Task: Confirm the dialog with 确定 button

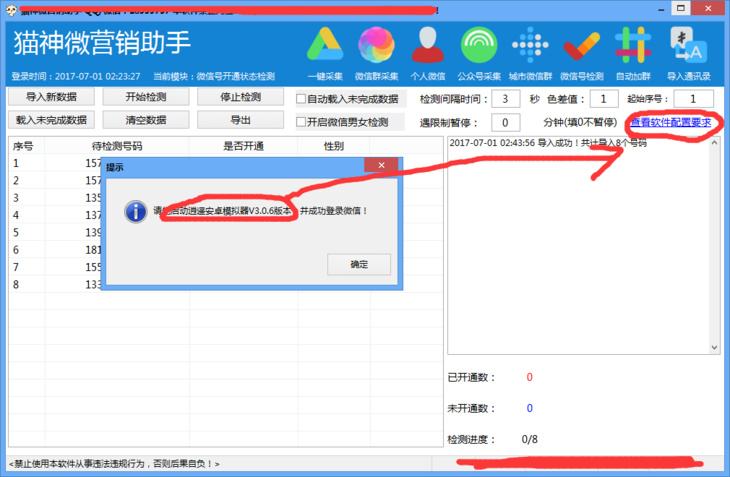Action: click(x=359, y=264)
